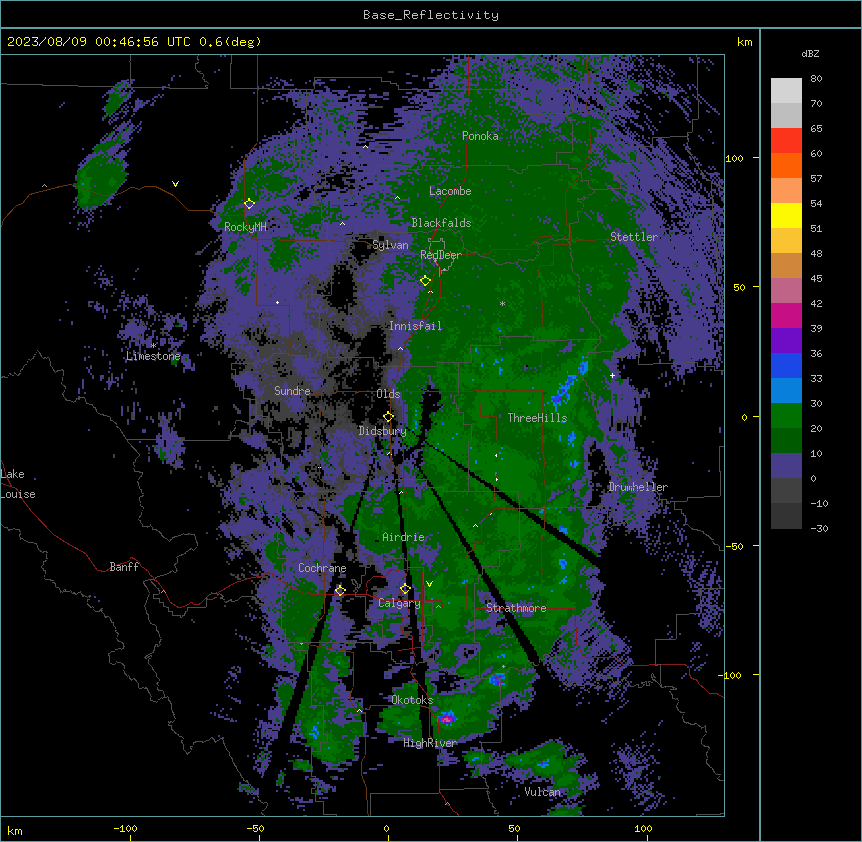Select the yellow diamond marker below Cochrane
The image size is (862, 842).
[340, 590]
